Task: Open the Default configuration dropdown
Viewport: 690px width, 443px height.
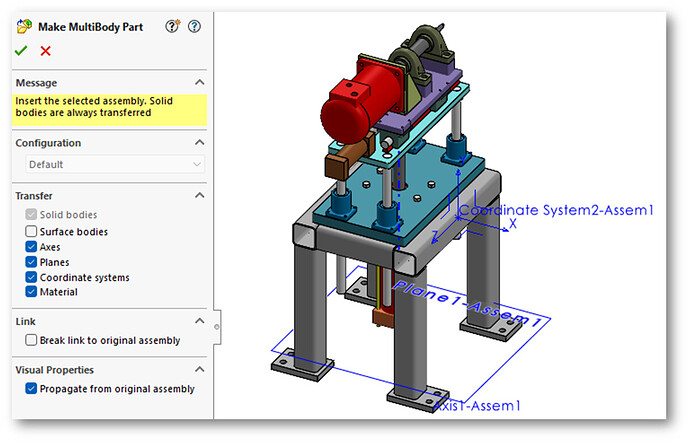Action: pyautogui.click(x=115, y=164)
